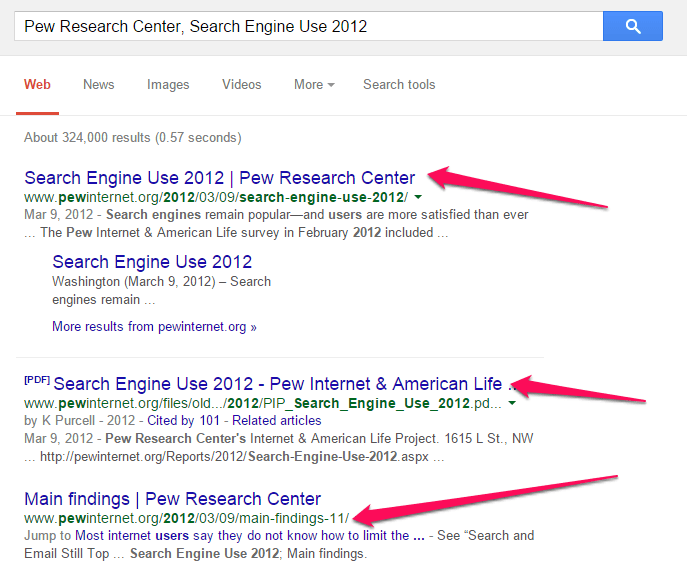Switch to the Images tab
687x584 pixels.
click(x=168, y=85)
